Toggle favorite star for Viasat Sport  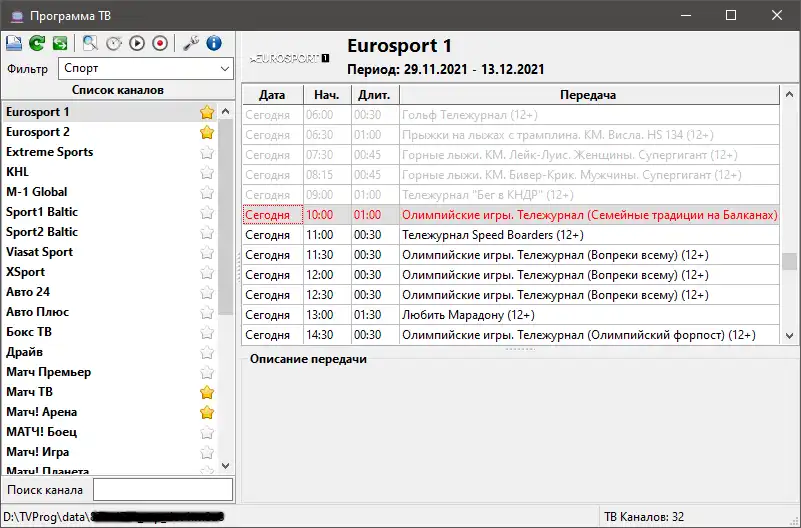pos(207,252)
